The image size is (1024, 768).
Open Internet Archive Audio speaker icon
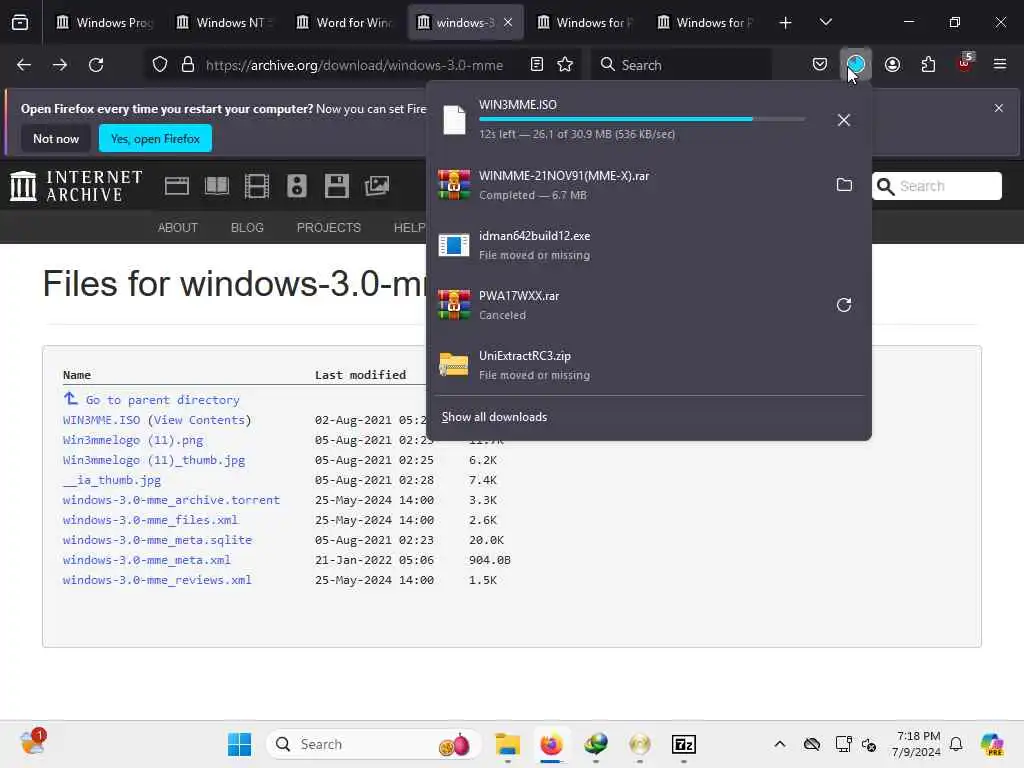click(x=296, y=186)
